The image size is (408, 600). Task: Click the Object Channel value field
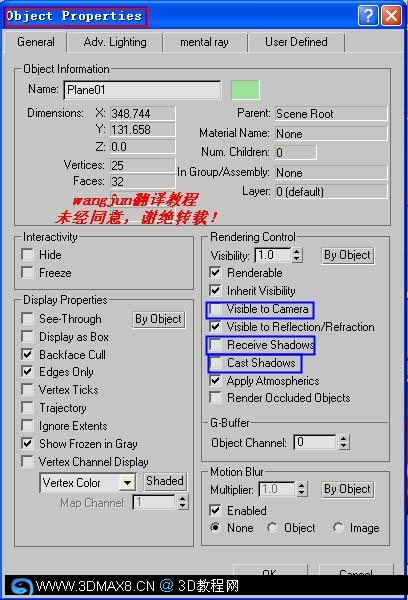click(x=315, y=442)
